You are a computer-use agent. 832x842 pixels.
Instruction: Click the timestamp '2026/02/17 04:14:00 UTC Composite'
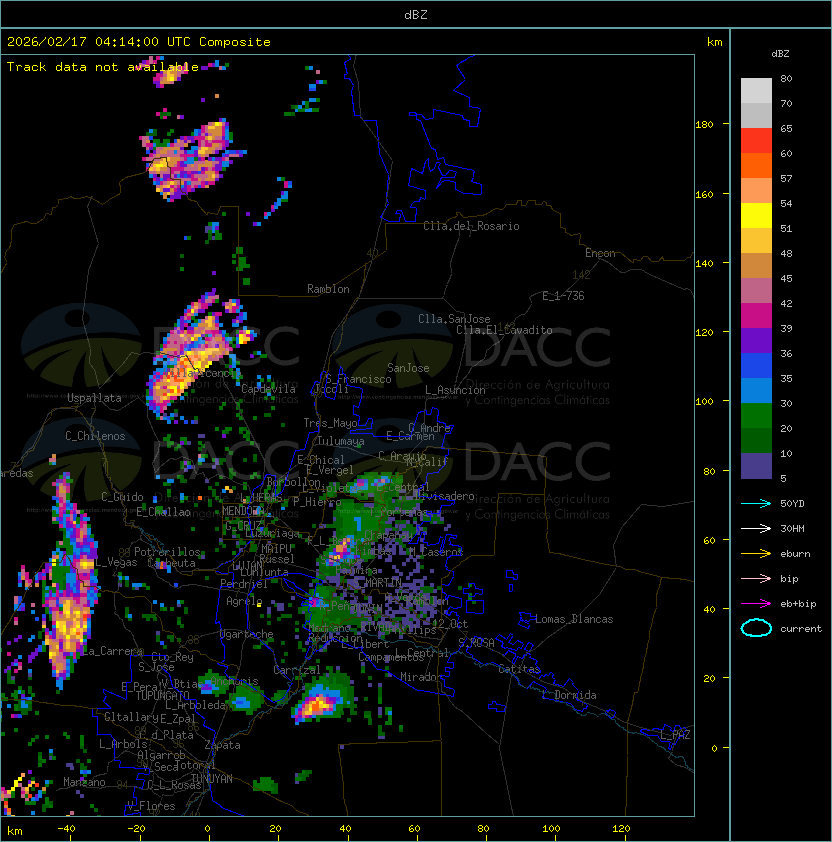pyautogui.click(x=139, y=42)
